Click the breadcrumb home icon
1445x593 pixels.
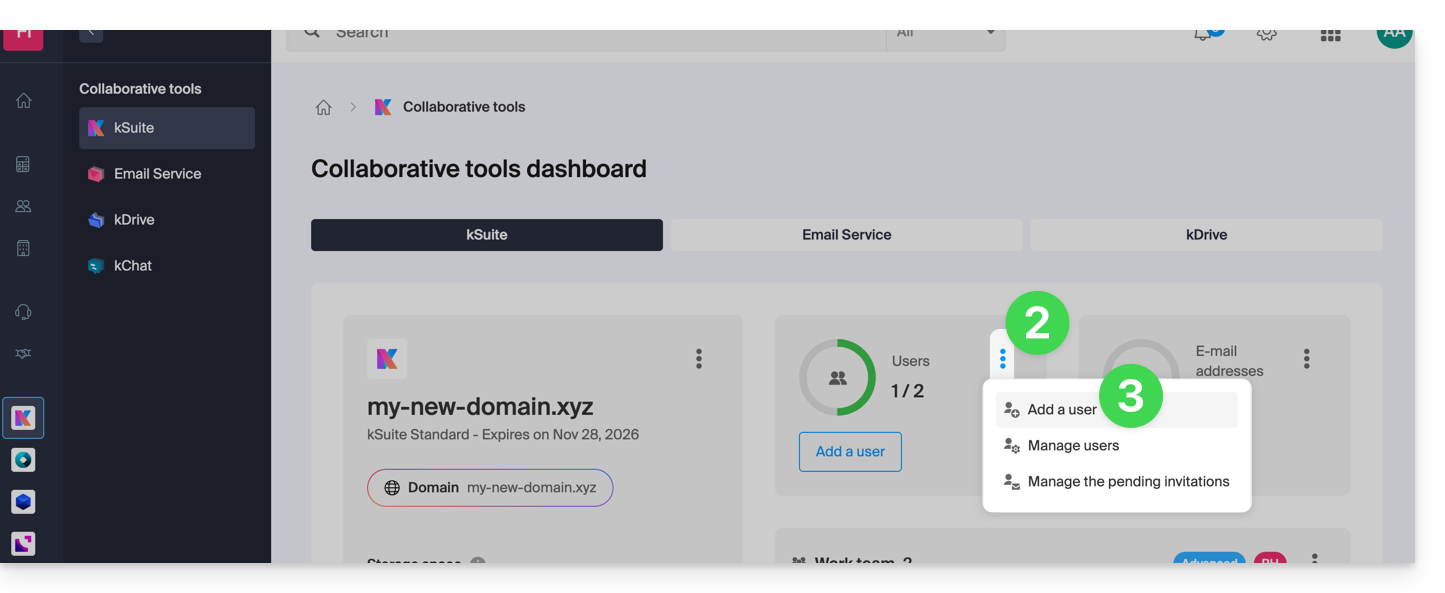[323, 107]
